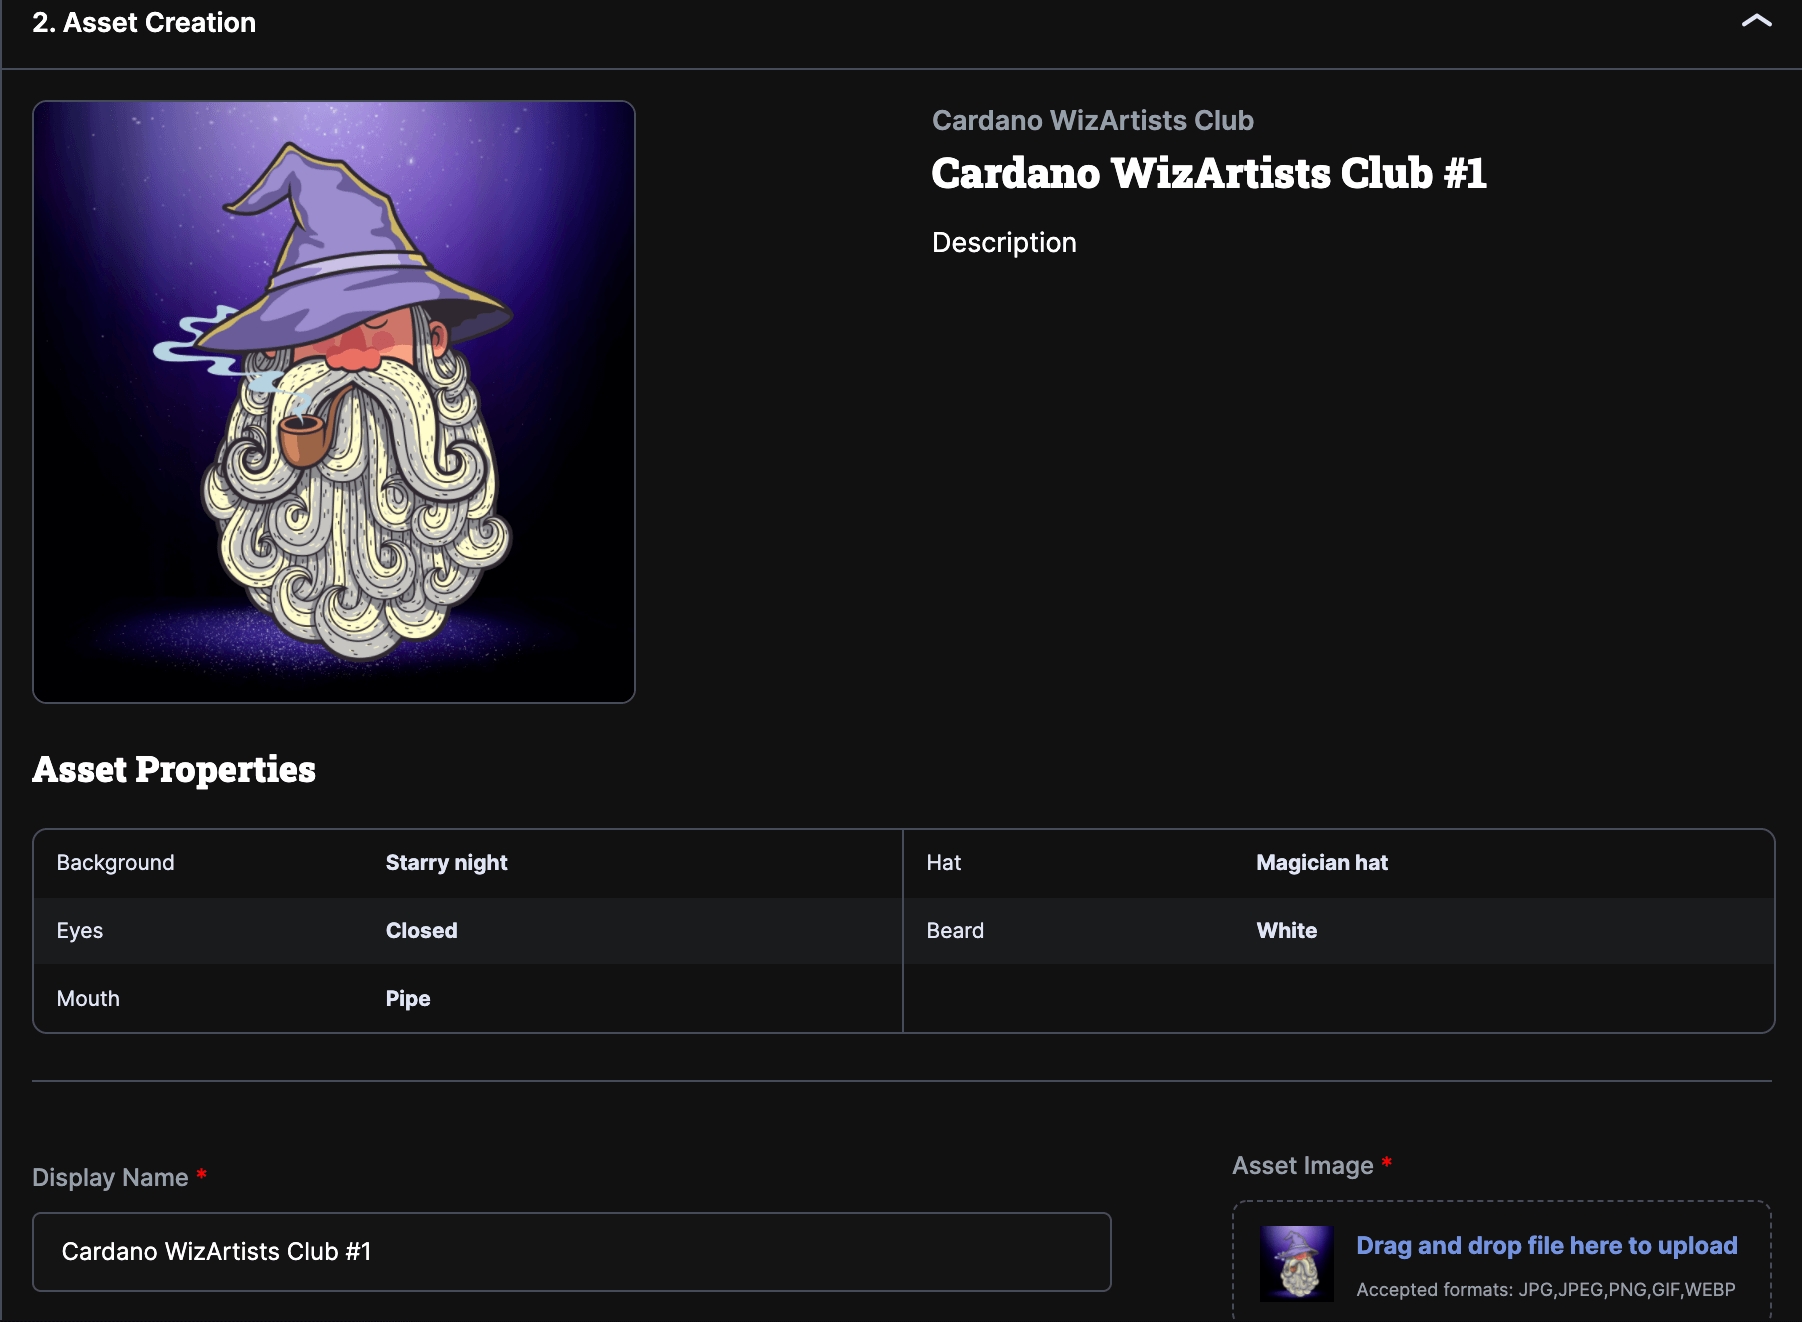The width and height of the screenshot is (1802, 1322).
Task: Select the "Starry night" background value
Action: click(x=446, y=863)
